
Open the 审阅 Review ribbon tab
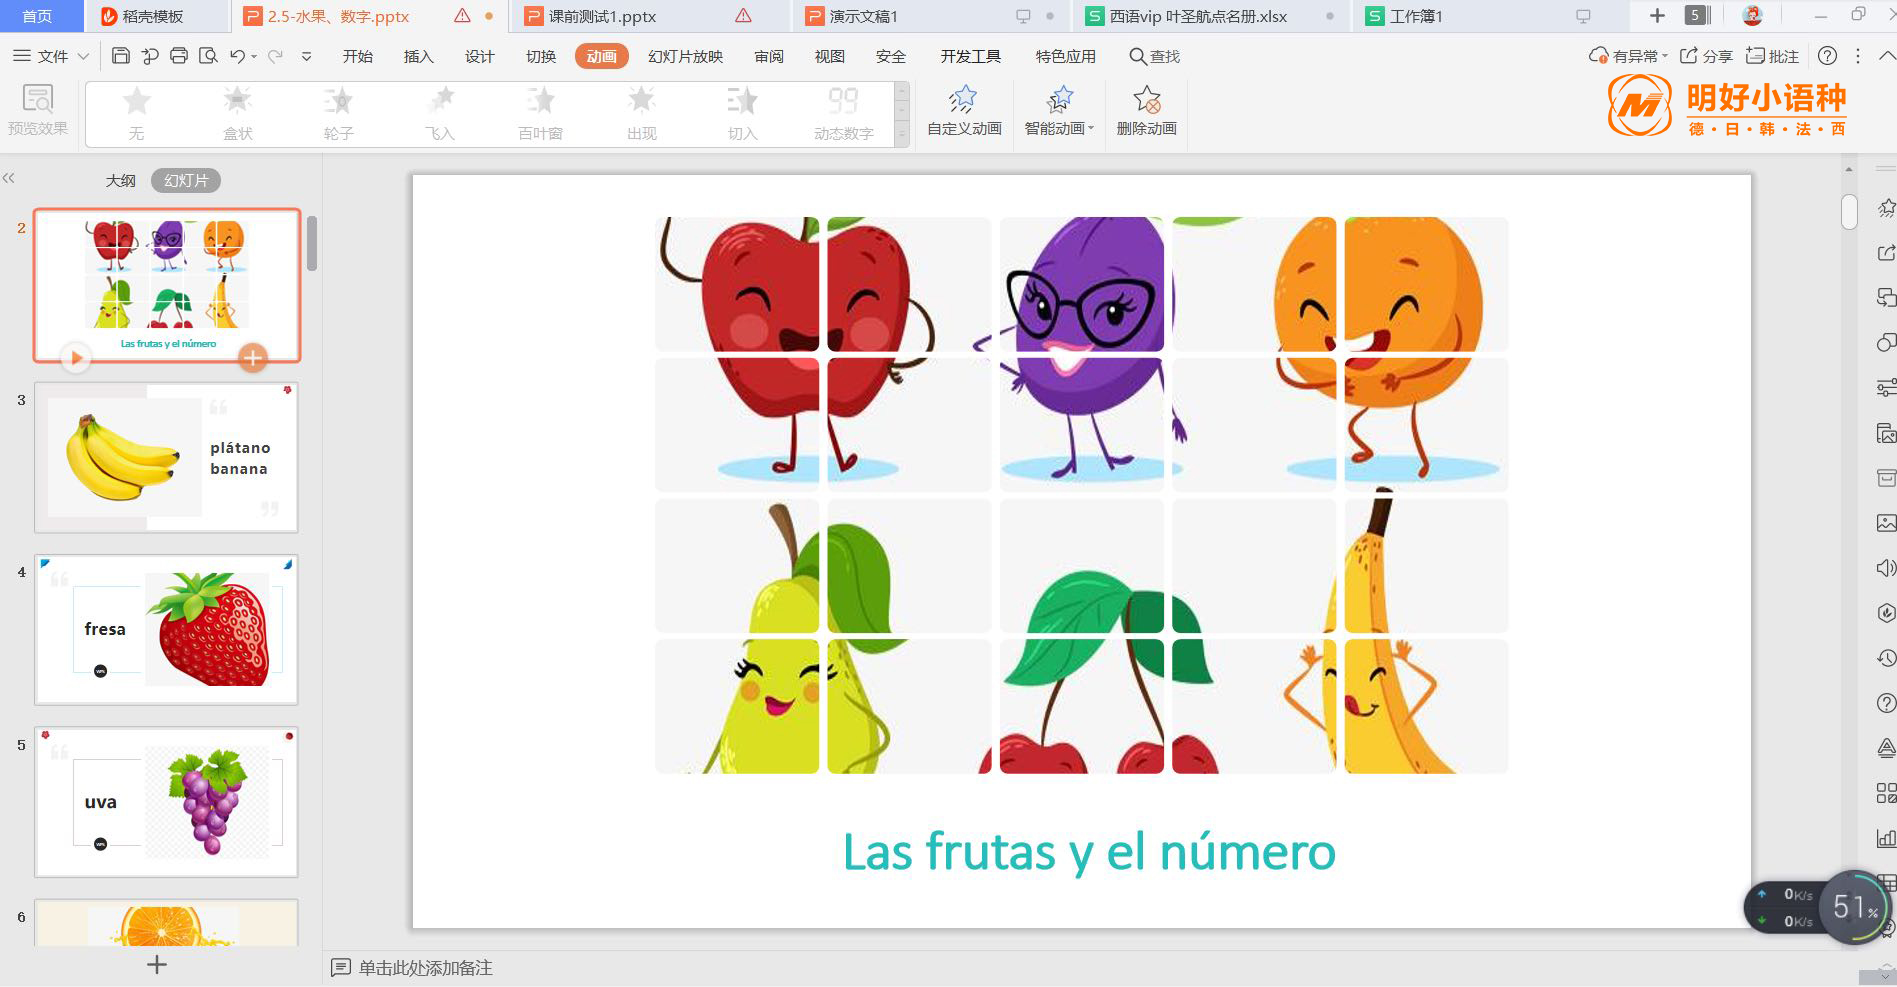[x=768, y=56]
